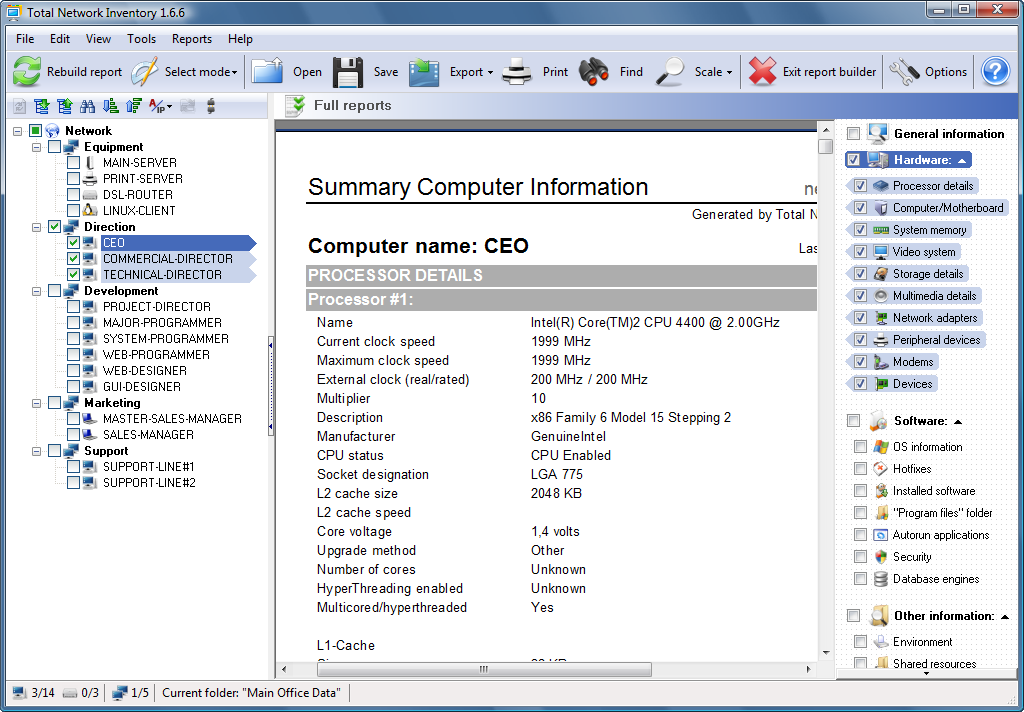Collapse the Support group in the tree
The image size is (1024, 712).
point(37,451)
